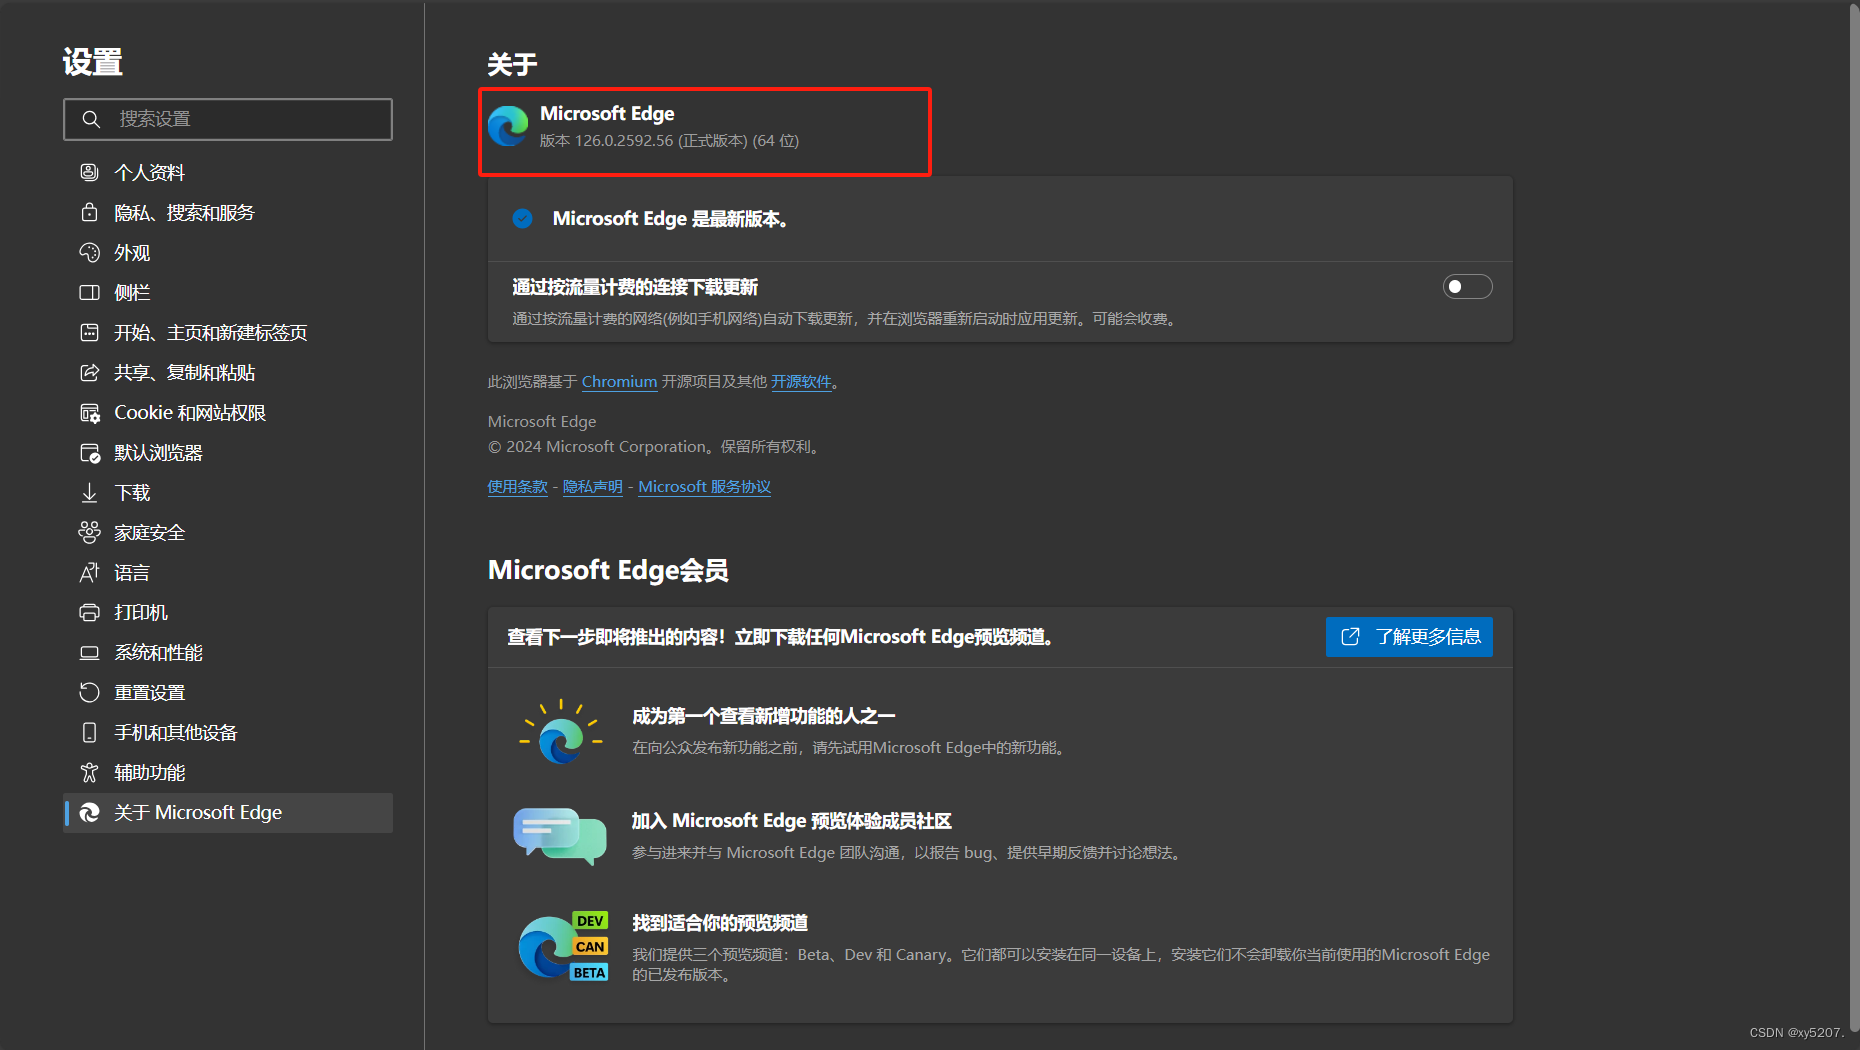Click the Profile icon in sidebar
The width and height of the screenshot is (1860, 1050).
coord(89,172)
